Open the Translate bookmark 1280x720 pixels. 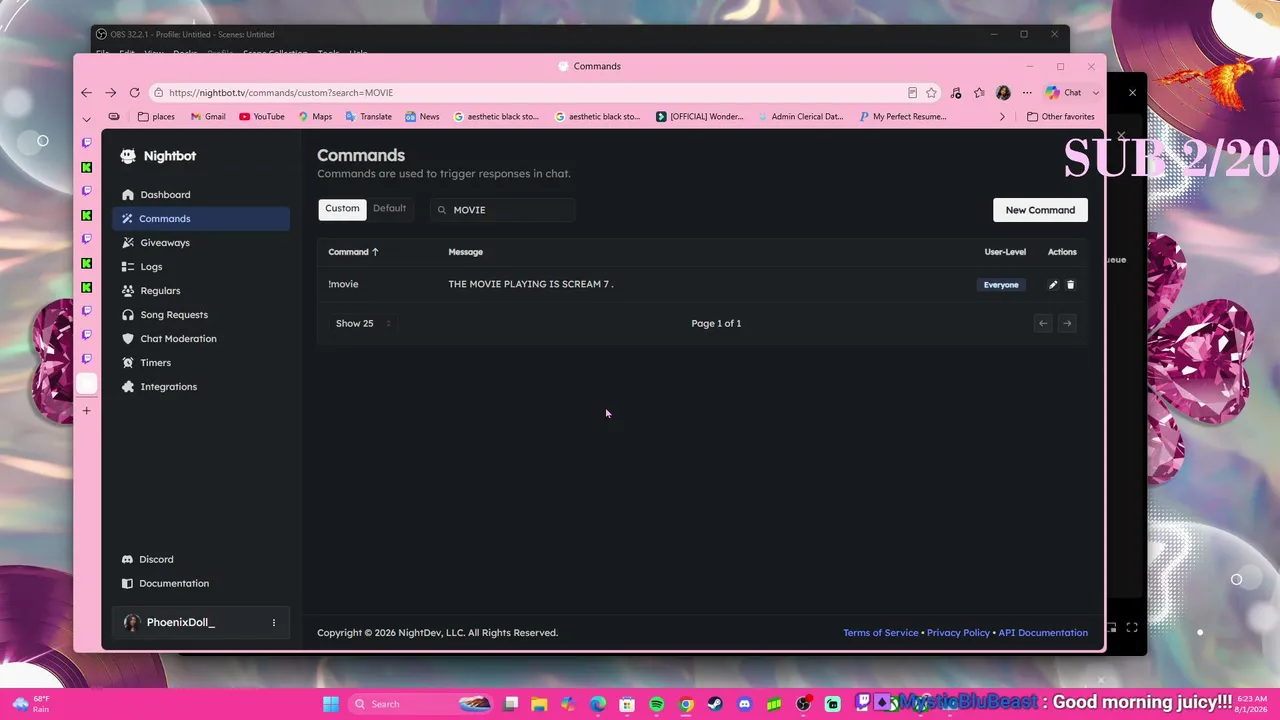(x=368, y=117)
